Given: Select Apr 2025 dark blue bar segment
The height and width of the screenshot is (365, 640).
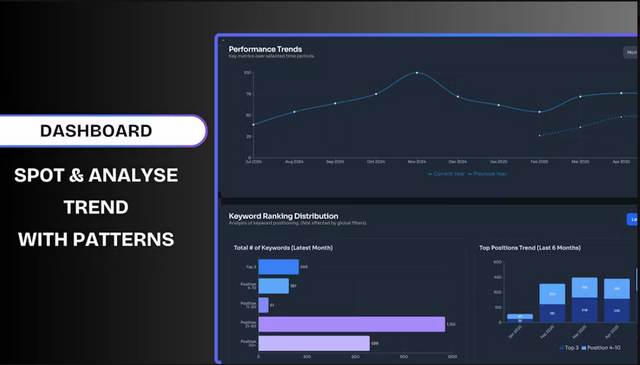Looking at the screenshot, I should 617,311.
